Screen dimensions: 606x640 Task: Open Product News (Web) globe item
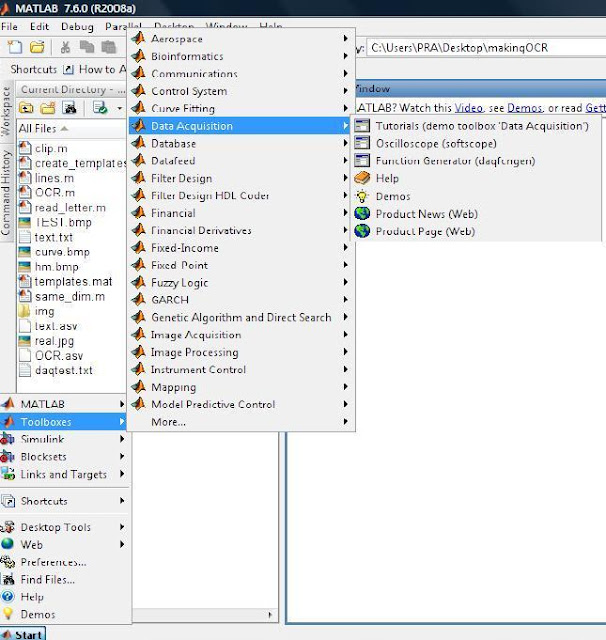(x=475, y=213)
